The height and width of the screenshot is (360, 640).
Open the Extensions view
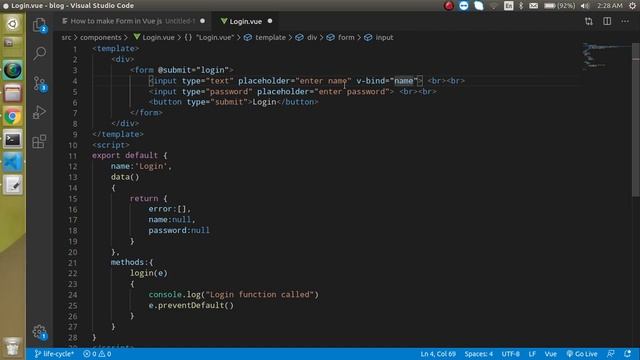[40, 142]
